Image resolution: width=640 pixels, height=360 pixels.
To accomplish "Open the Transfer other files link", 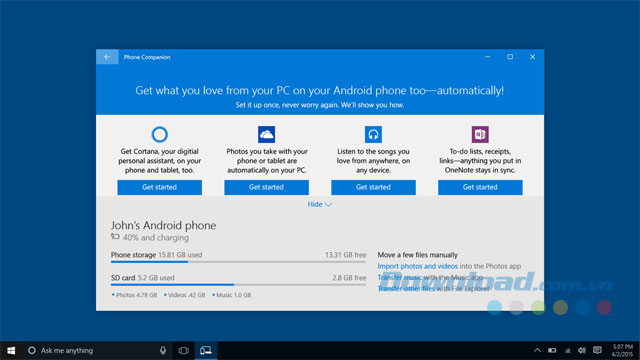I will pyautogui.click(x=406, y=289).
